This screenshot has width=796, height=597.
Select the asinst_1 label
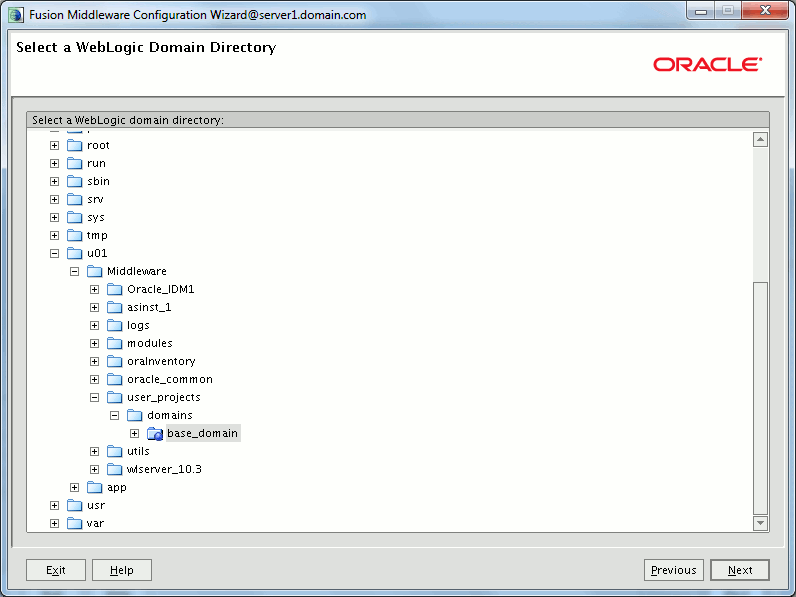tap(149, 308)
